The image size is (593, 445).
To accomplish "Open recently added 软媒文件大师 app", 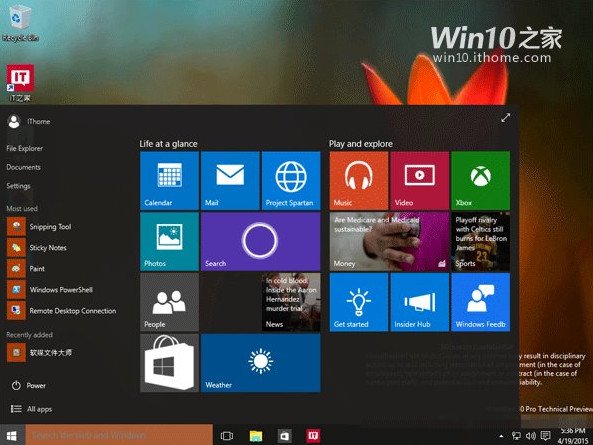I will [40, 352].
